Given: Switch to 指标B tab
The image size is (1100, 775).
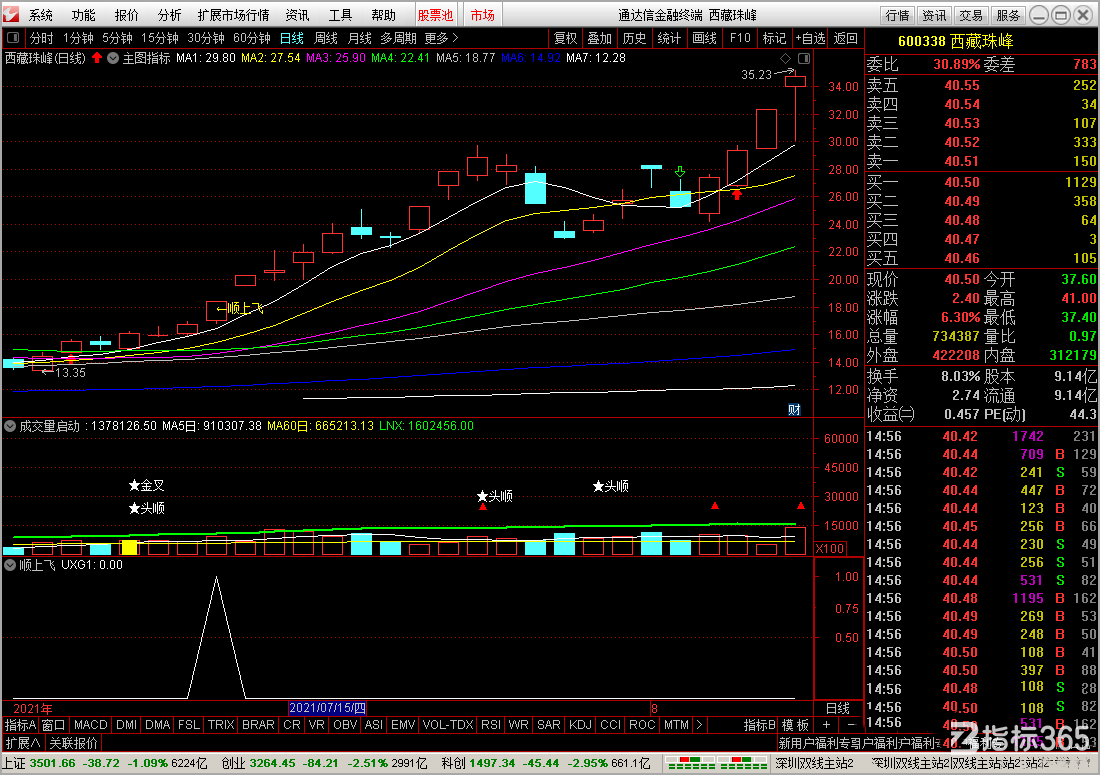Looking at the screenshot, I should 760,725.
